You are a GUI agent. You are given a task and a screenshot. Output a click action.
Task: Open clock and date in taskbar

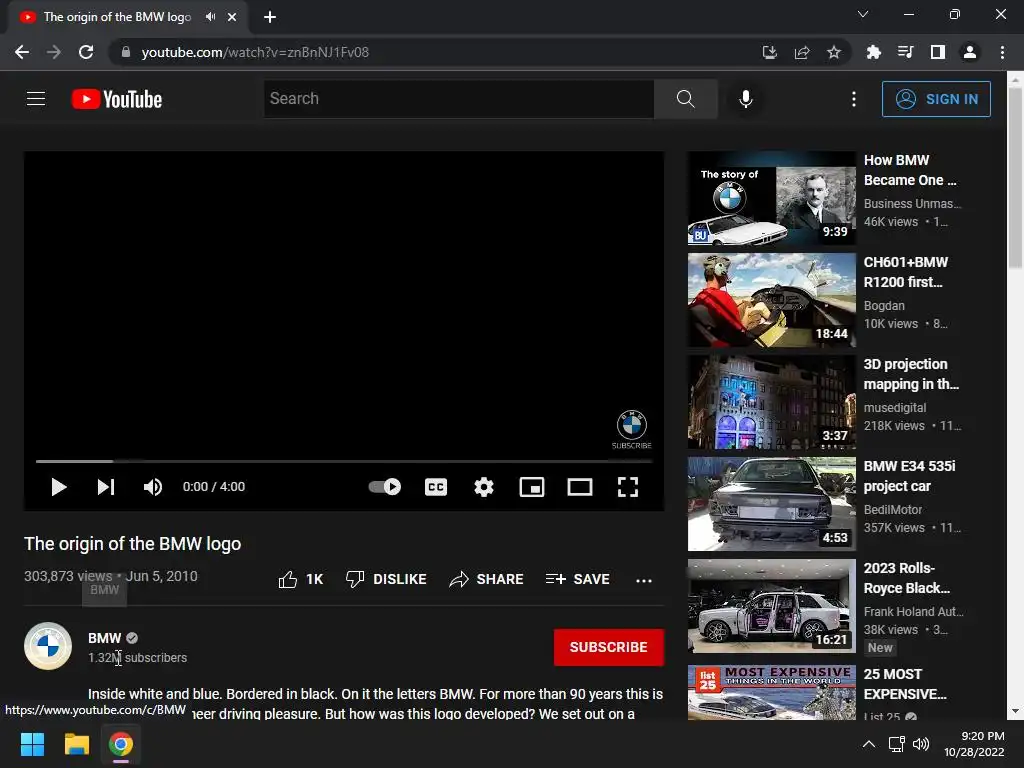click(974, 744)
